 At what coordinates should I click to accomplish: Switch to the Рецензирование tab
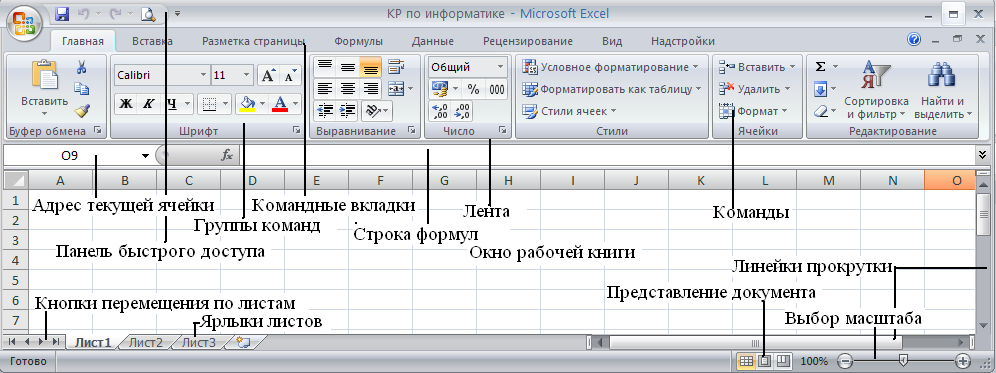click(x=528, y=41)
